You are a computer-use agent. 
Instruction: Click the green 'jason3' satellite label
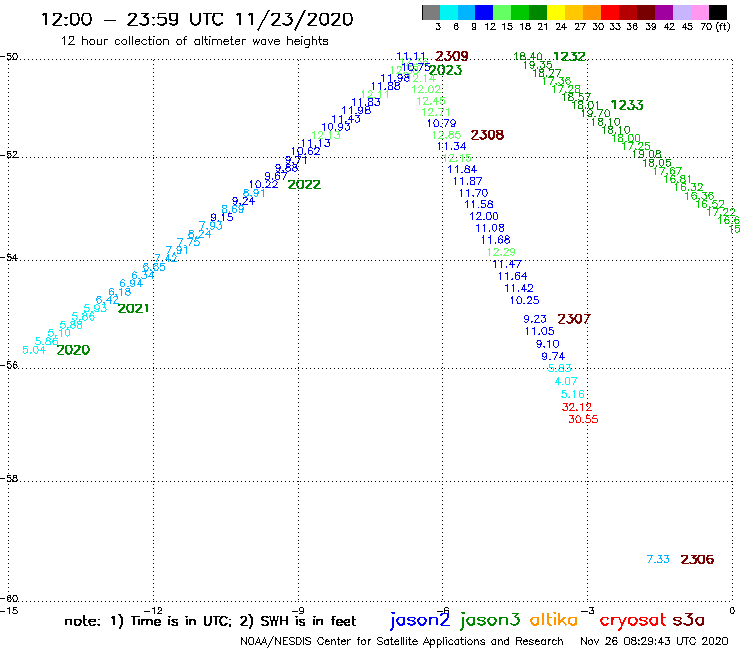490,620
